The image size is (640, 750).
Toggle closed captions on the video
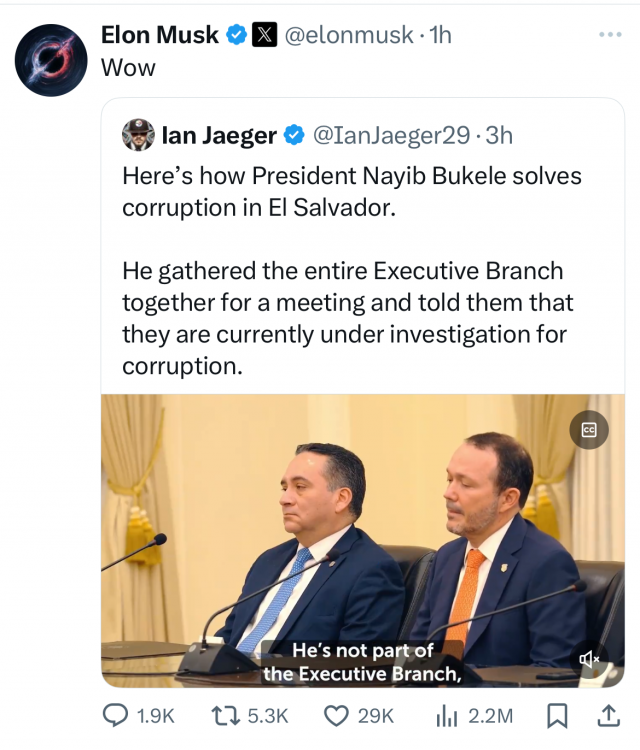(x=589, y=430)
